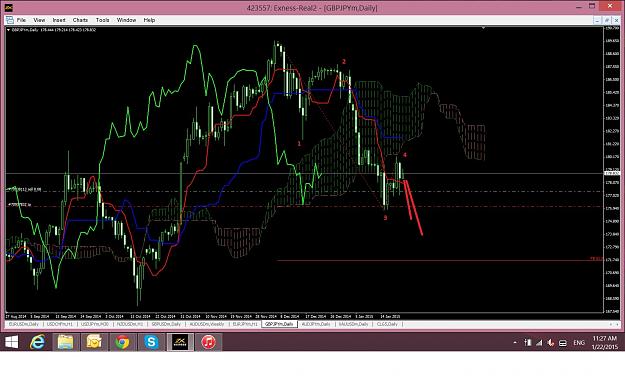Select the red trend line near candle 4
Viewport: 625px width, 392px height.
click(x=413, y=208)
